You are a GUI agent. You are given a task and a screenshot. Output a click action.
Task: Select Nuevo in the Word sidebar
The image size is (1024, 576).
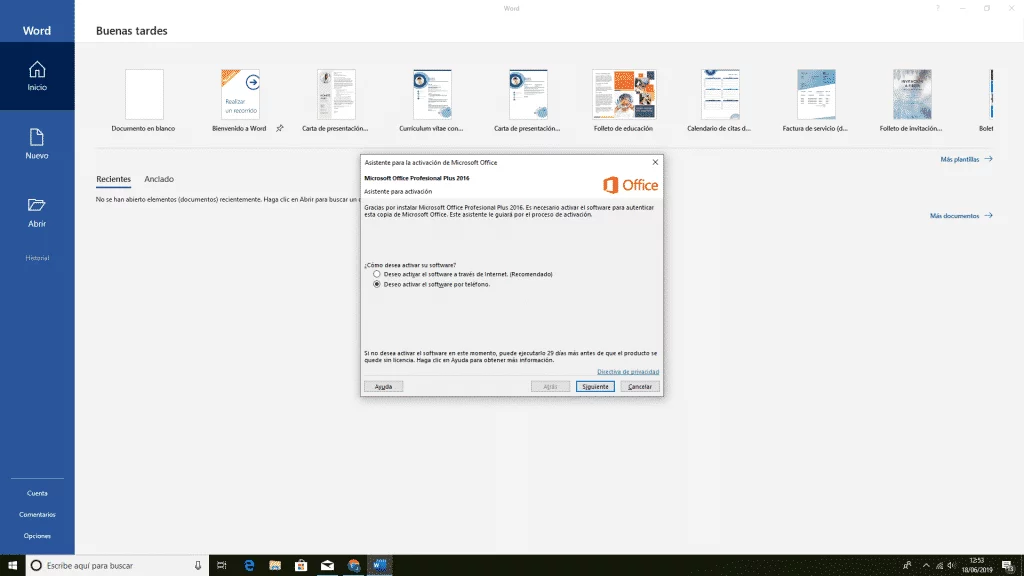pyautogui.click(x=37, y=140)
